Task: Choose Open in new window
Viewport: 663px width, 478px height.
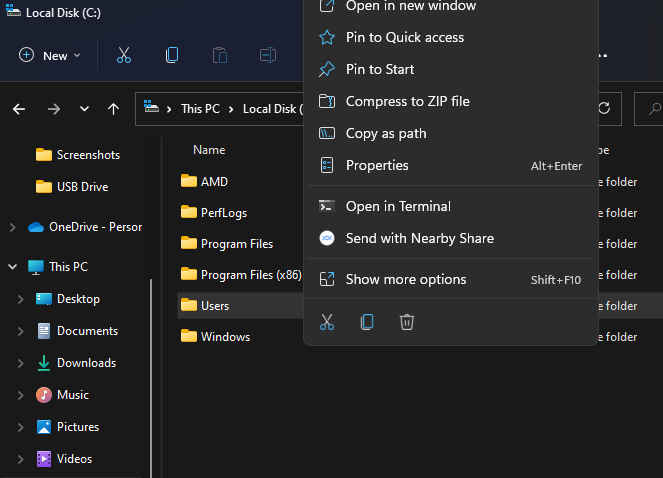Action: point(451,6)
